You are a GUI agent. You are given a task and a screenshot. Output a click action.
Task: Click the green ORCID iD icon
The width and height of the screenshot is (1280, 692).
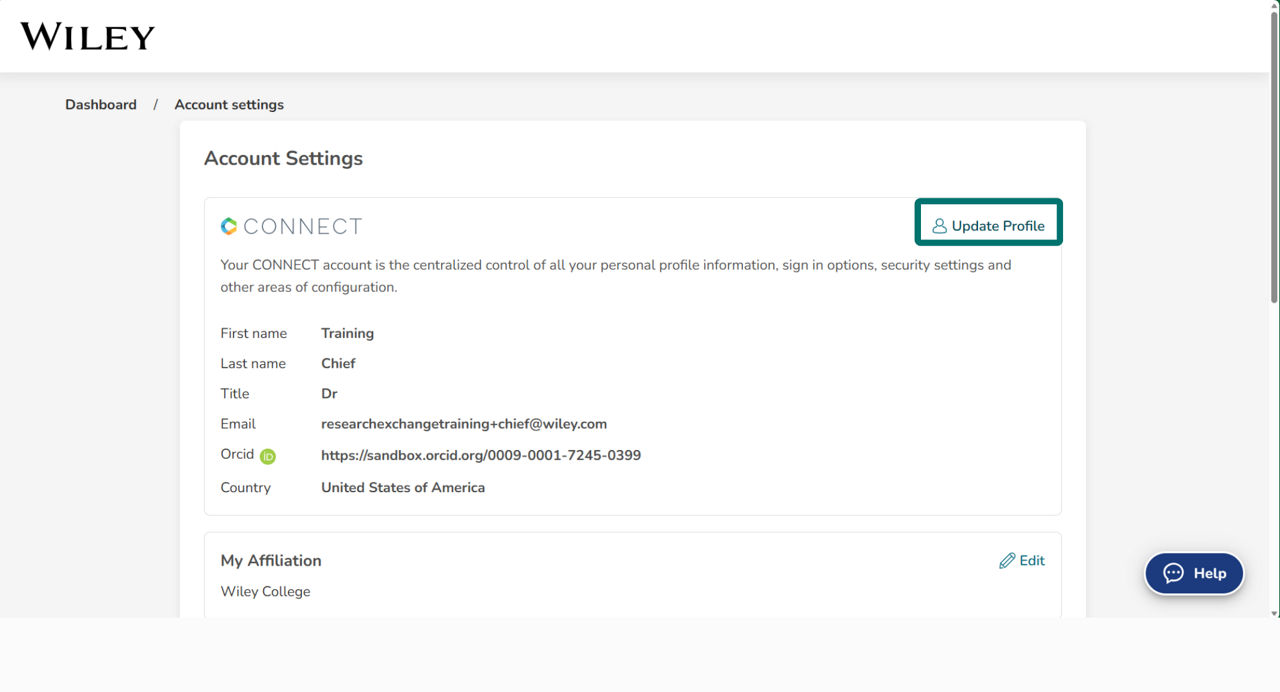tap(268, 456)
